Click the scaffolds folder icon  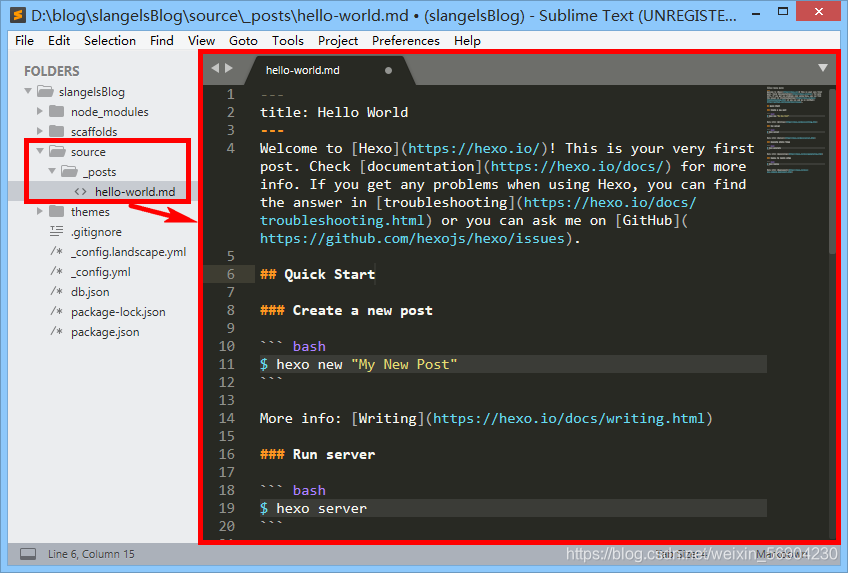coord(56,131)
